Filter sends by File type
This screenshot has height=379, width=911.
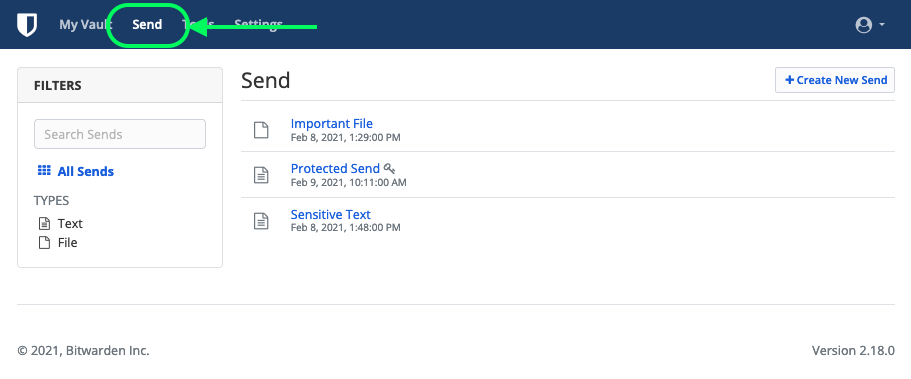pos(67,242)
